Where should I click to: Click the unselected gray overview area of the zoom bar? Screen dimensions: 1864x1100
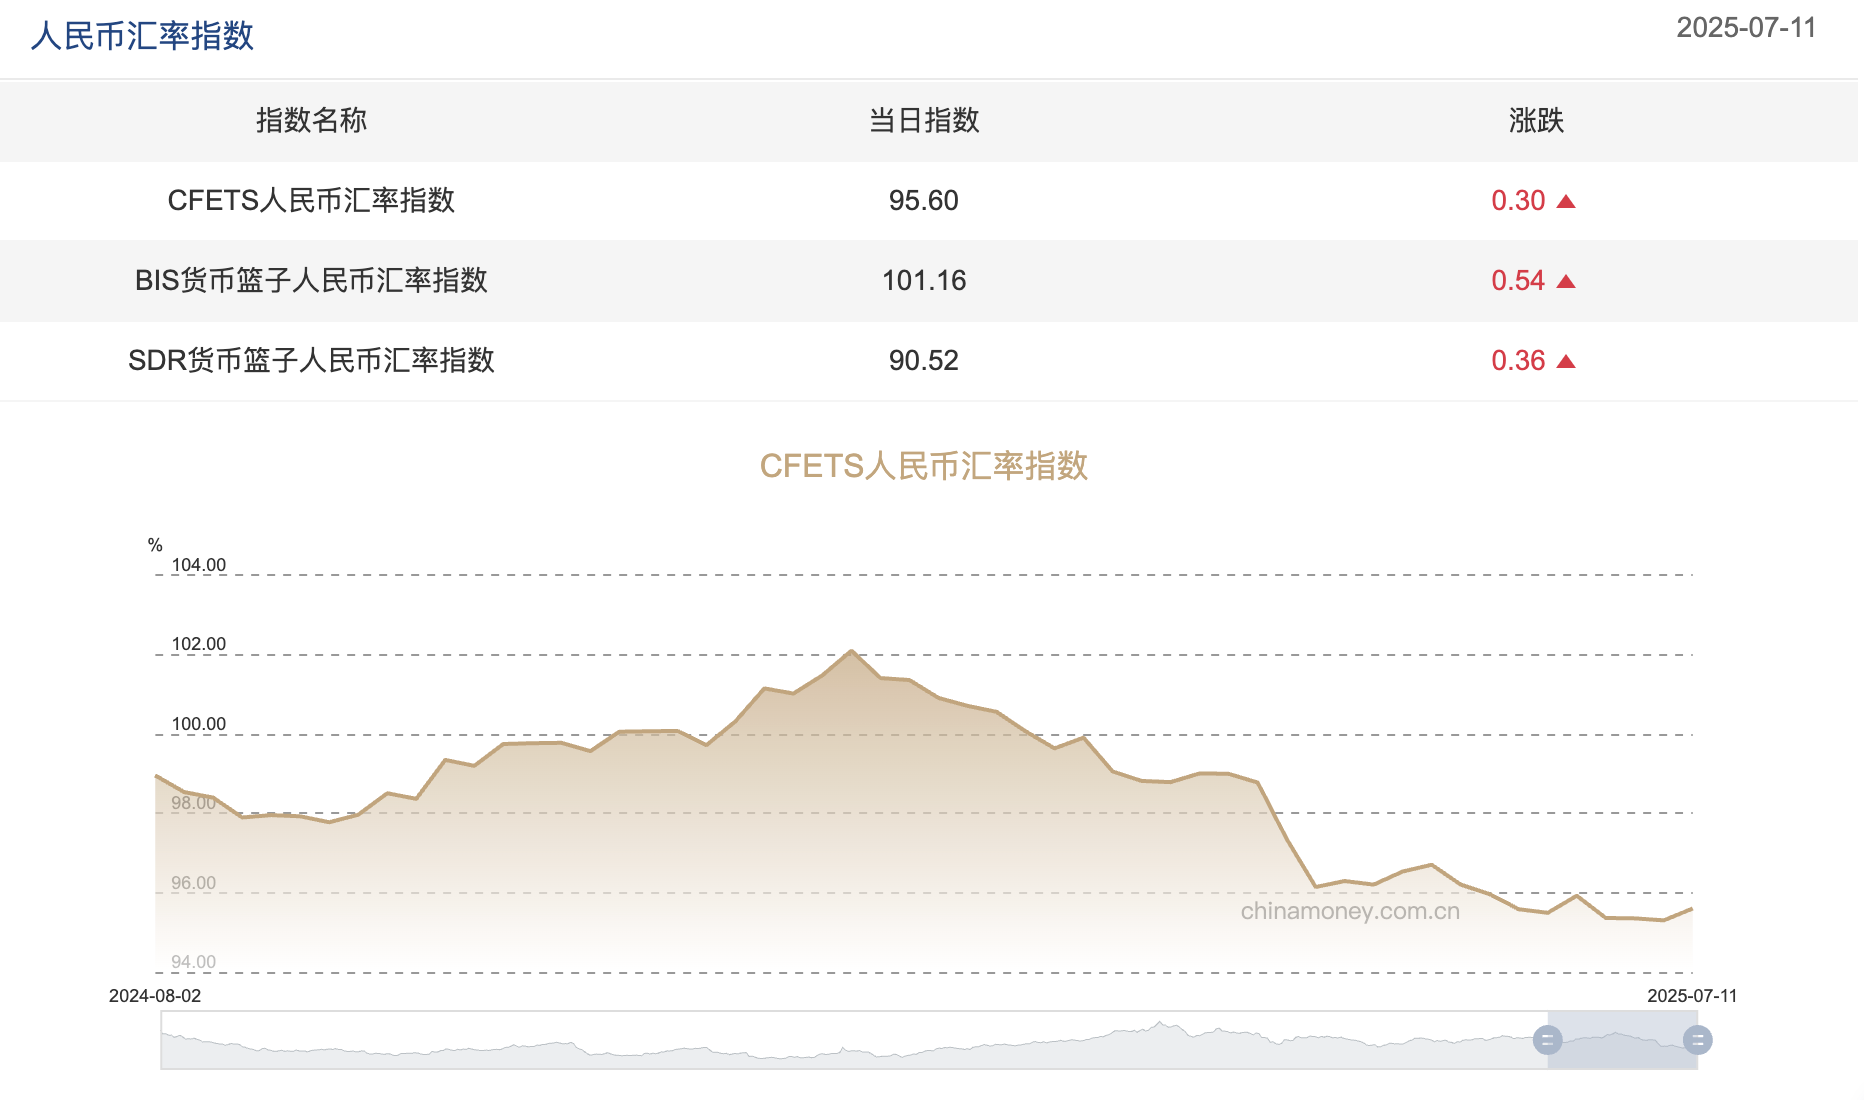854,1040
